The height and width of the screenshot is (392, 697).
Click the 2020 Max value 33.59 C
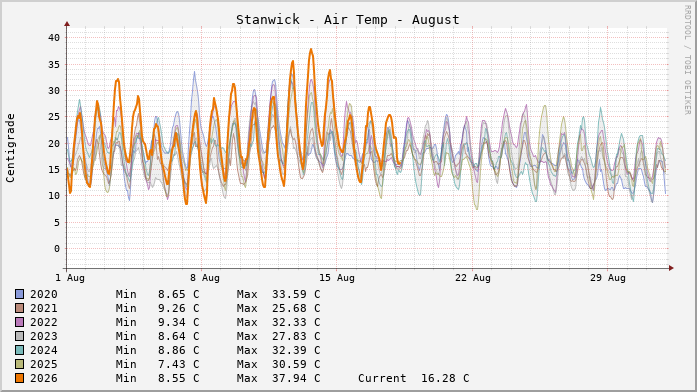click(296, 294)
